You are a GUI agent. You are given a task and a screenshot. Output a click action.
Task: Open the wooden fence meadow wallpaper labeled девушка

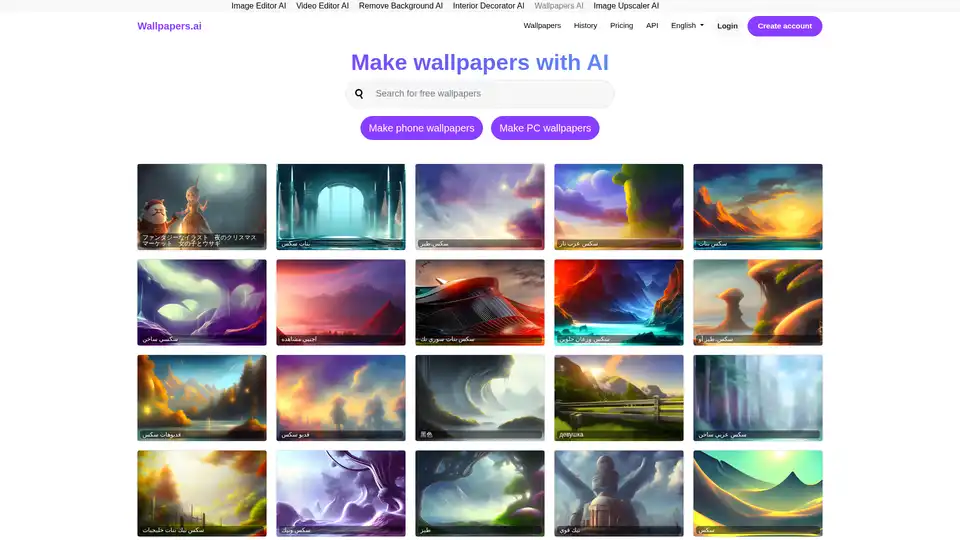tap(618, 397)
